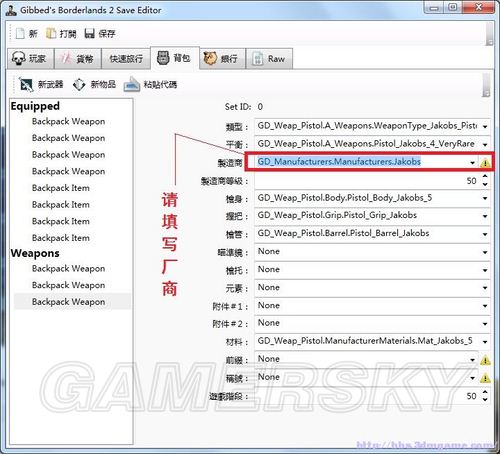Image resolution: width=500 pixels, height=454 pixels.
Task: Click the New file icon in toolbar
Action: pos(20,33)
